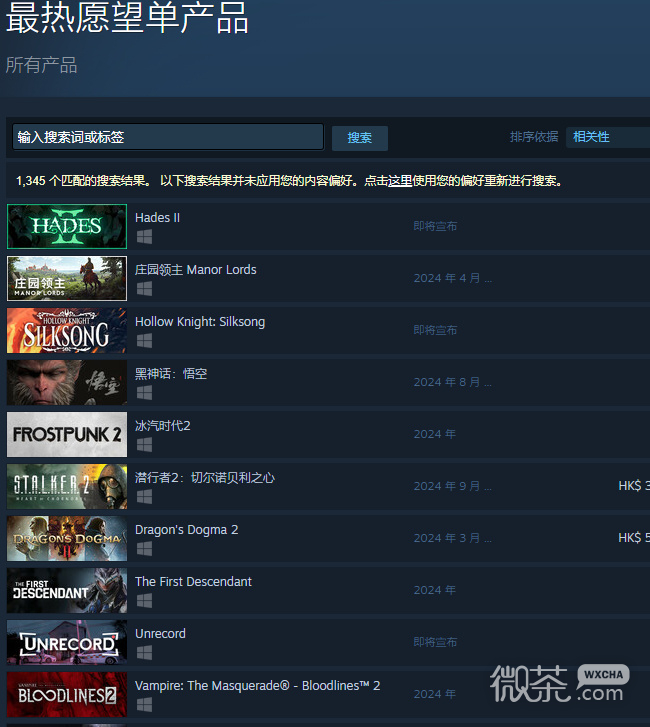
Task: Click the 1,345 个匹配的搜索结果 count text
Action: point(84,180)
